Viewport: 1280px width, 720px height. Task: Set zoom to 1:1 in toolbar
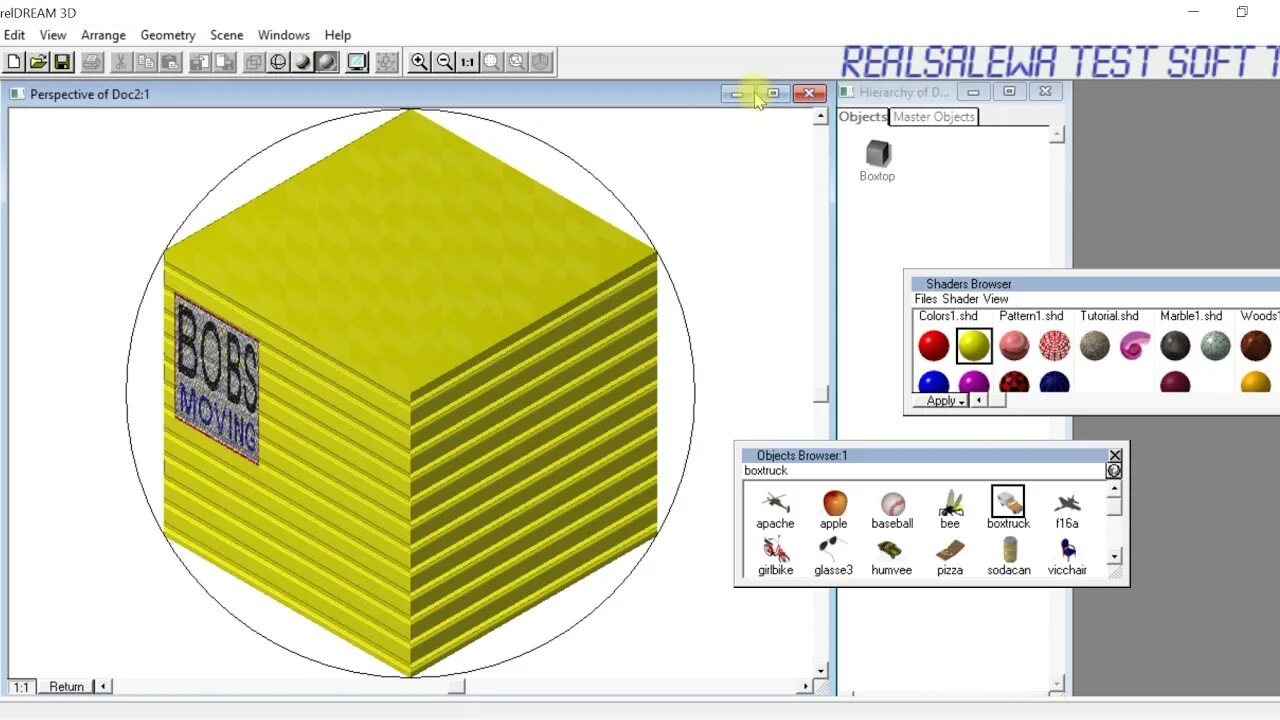point(468,62)
